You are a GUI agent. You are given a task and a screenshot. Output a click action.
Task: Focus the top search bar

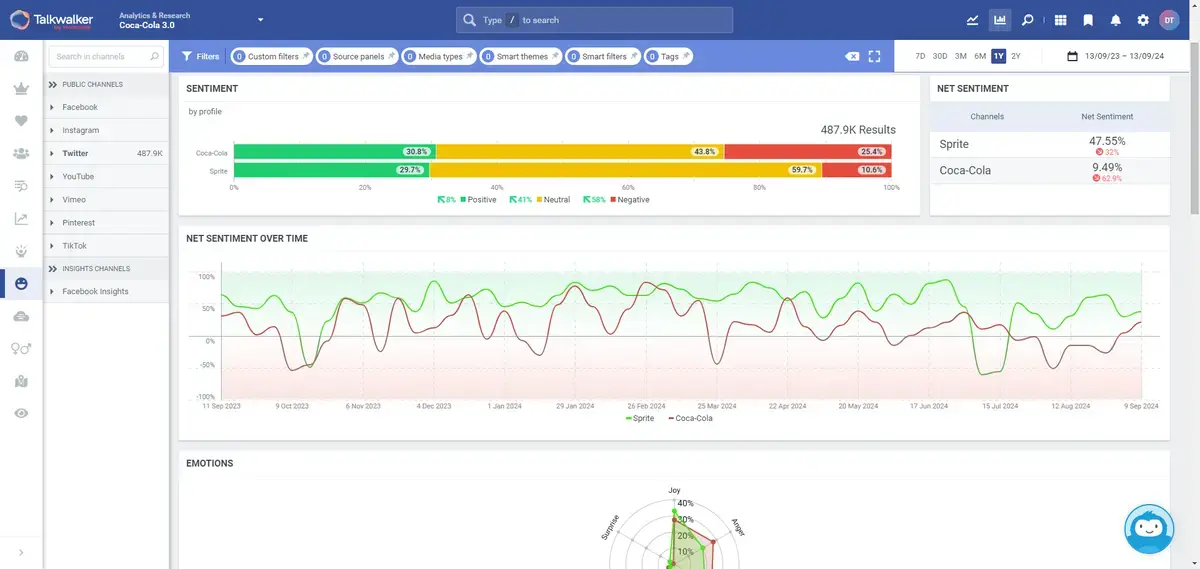(x=594, y=20)
